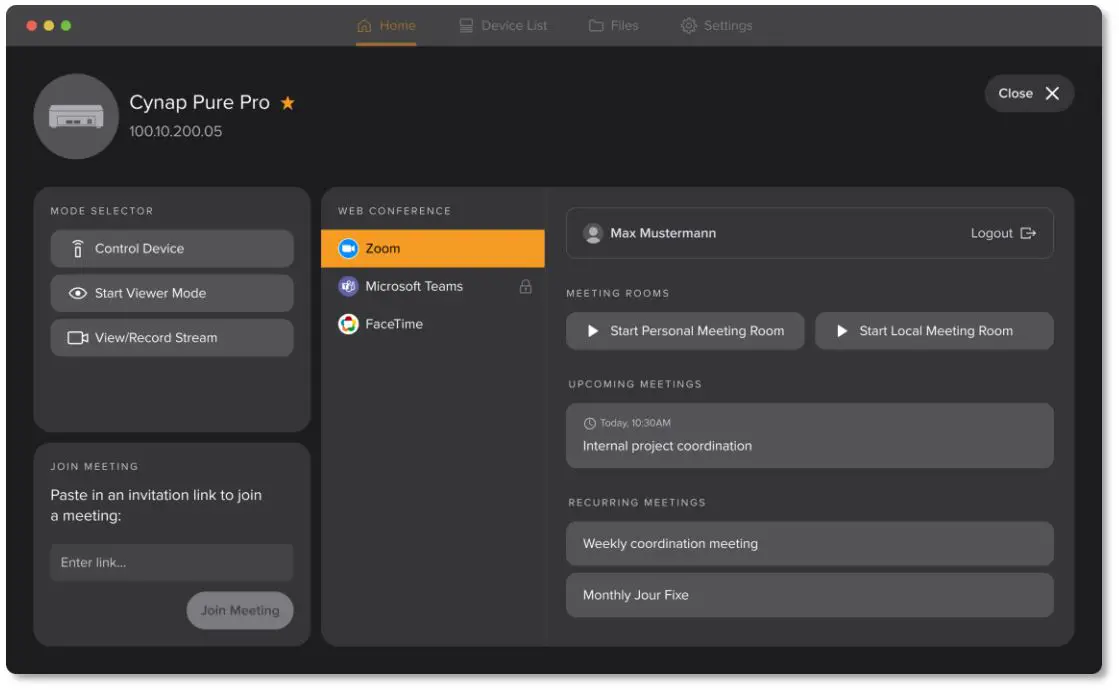The width and height of the screenshot is (1119, 690).
Task: Open the Files tab
Action: 613,26
